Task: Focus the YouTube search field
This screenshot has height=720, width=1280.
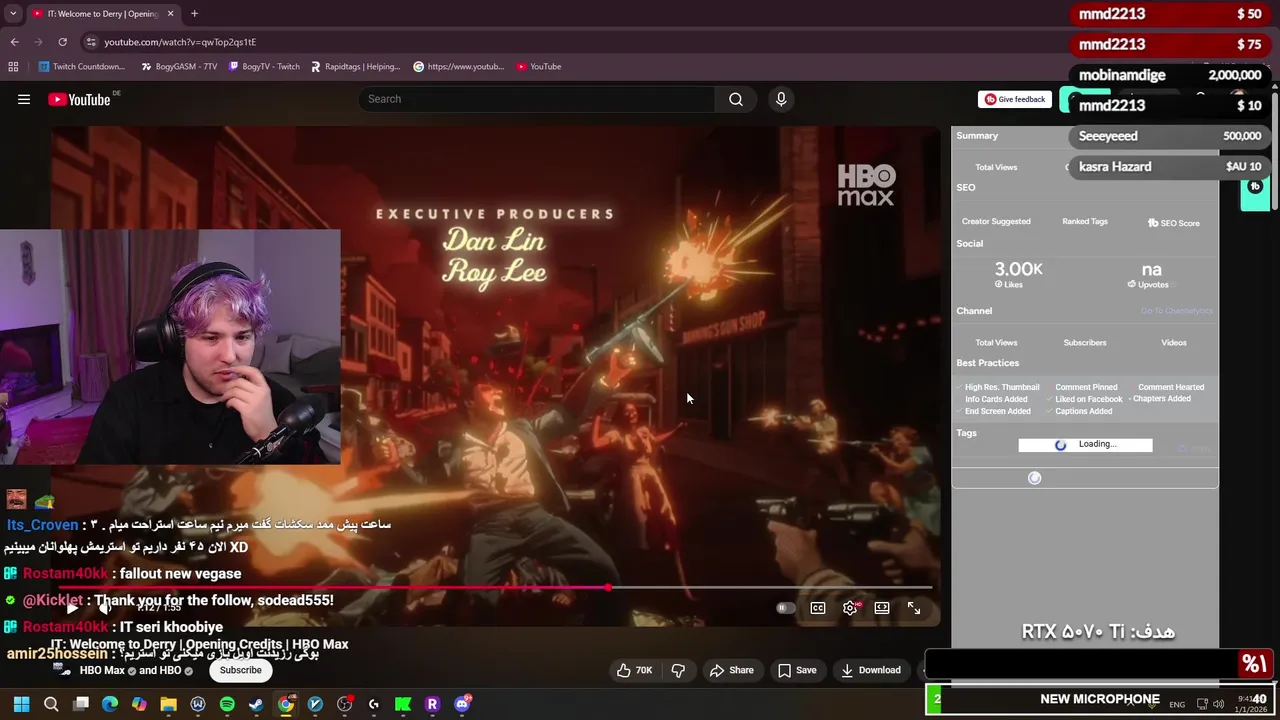Action: click(537, 99)
